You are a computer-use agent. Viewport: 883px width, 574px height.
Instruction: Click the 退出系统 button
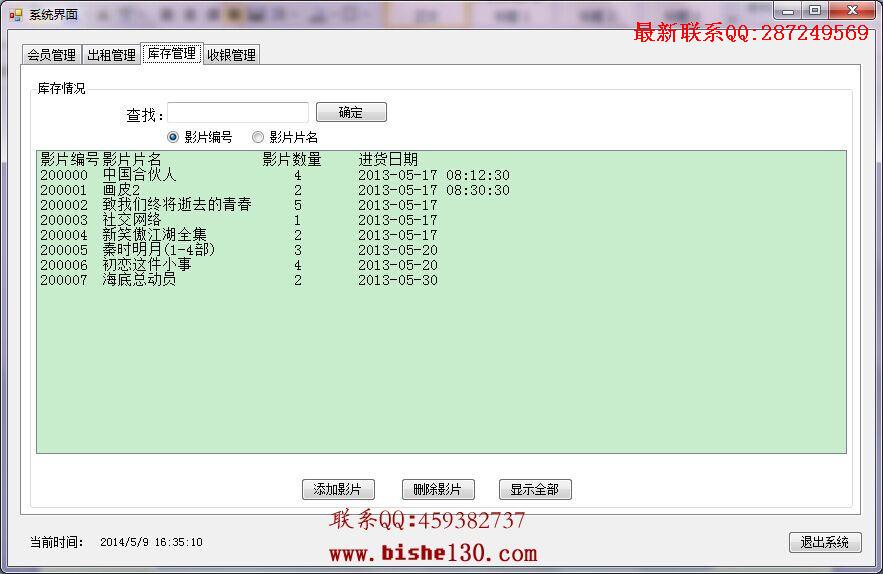coord(825,542)
